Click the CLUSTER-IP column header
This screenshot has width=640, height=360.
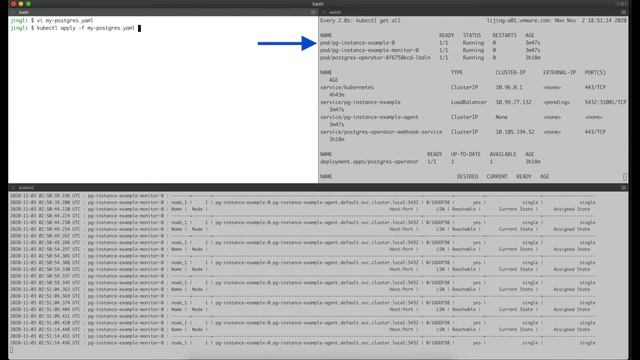click(x=511, y=73)
